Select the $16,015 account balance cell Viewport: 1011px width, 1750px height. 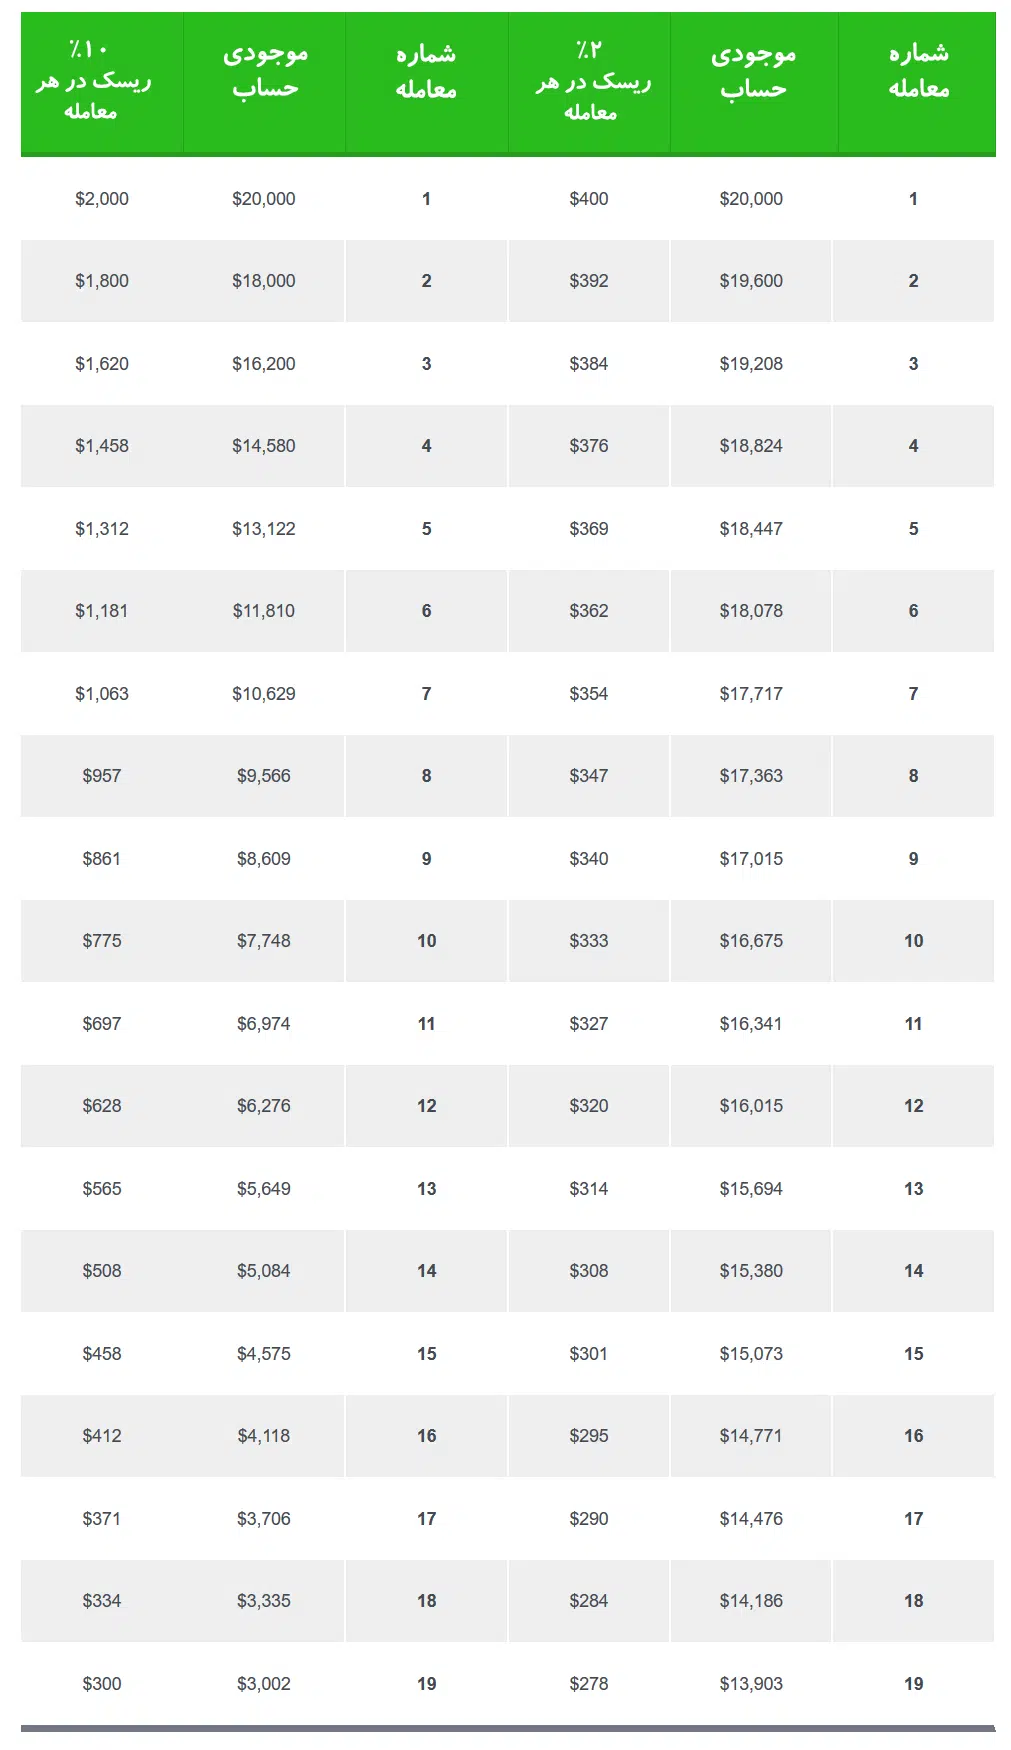[751, 1106]
